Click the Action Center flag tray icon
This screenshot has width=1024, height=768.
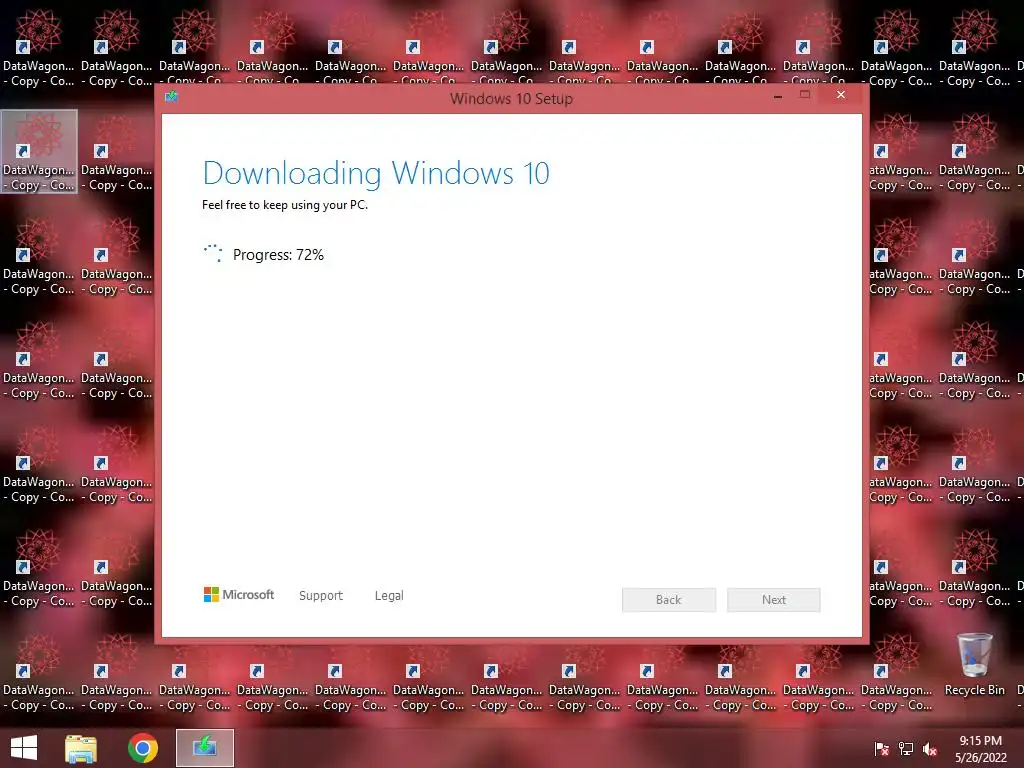point(881,749)
